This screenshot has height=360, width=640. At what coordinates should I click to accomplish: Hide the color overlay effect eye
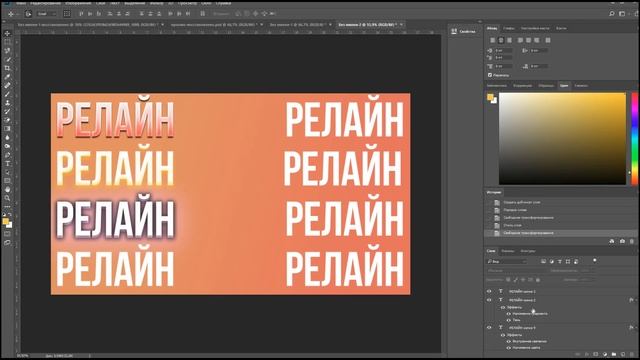pyautogui.click(x=509, y=348)
